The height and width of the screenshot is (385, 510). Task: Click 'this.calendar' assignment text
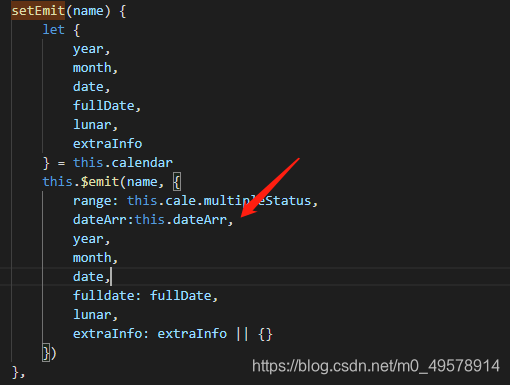[123, 163]
